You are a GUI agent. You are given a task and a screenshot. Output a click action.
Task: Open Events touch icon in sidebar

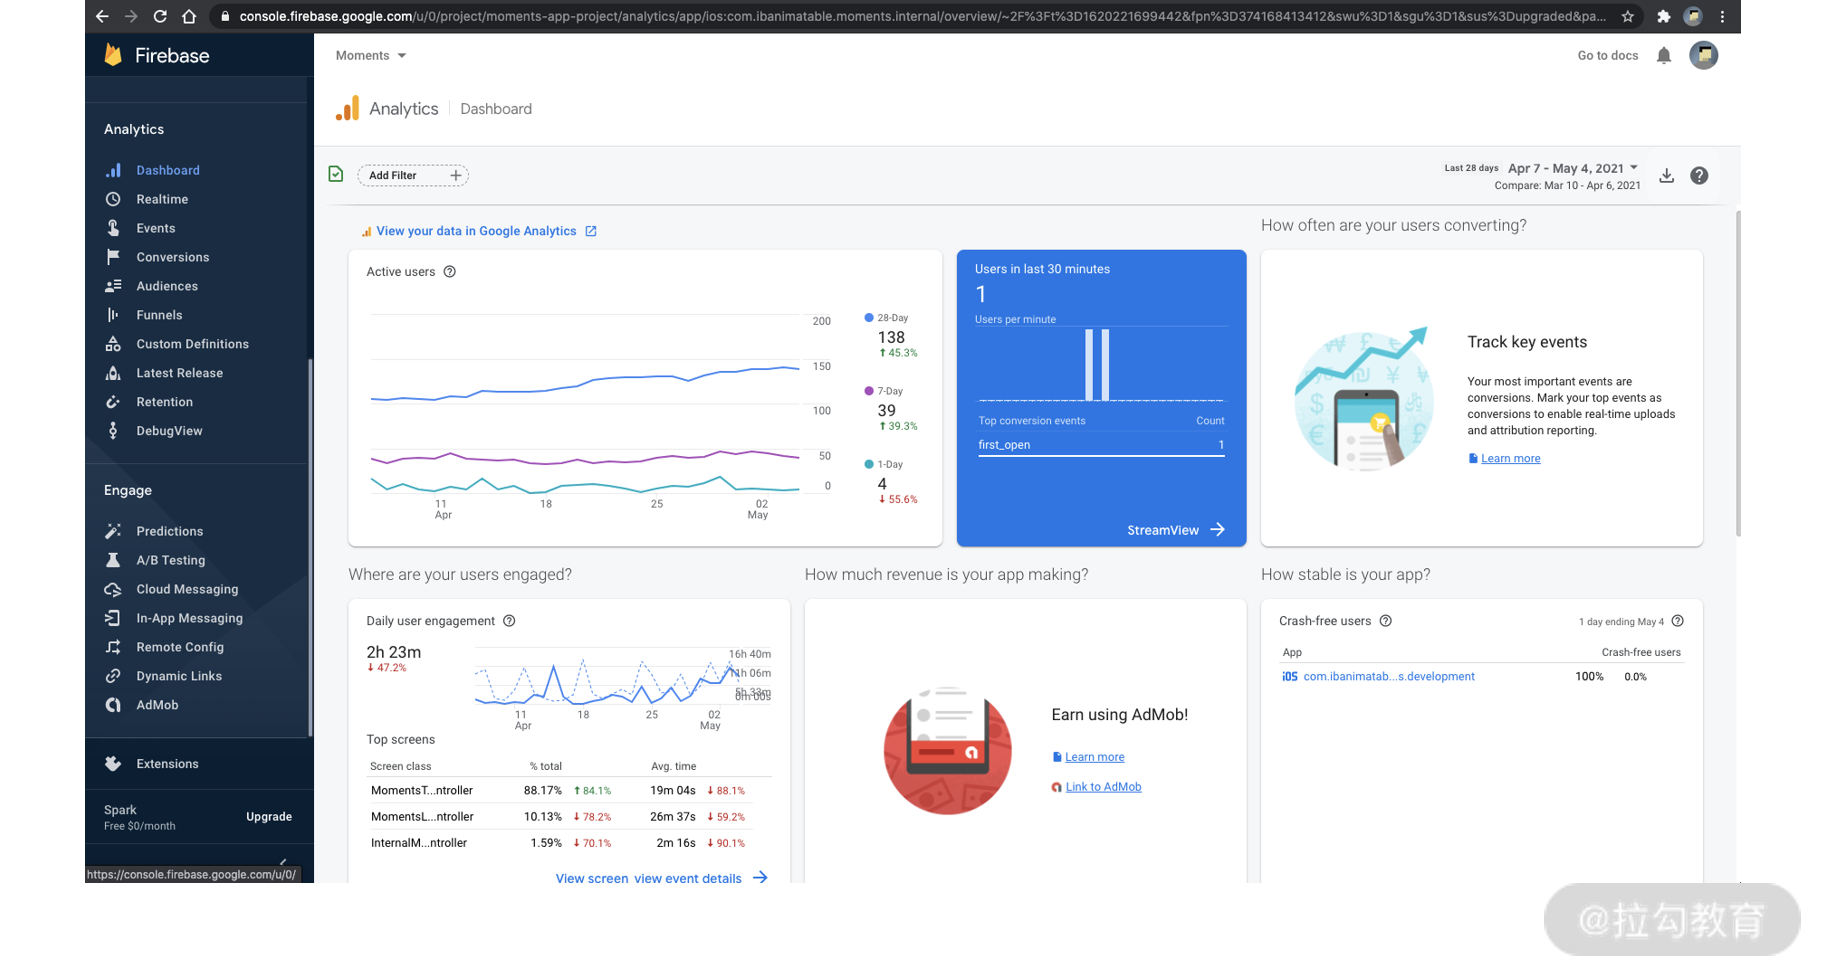[113, 228]
